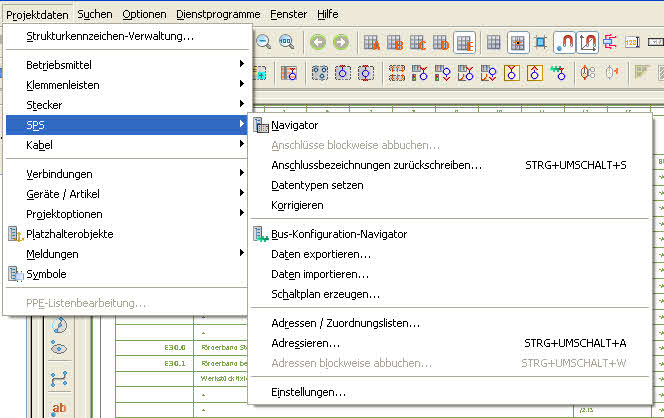The height and width of the screenshot is (418, 664).
Task: Click the dashed red connection grid icon
Action: pyautogui.click(x=397, y=73)
